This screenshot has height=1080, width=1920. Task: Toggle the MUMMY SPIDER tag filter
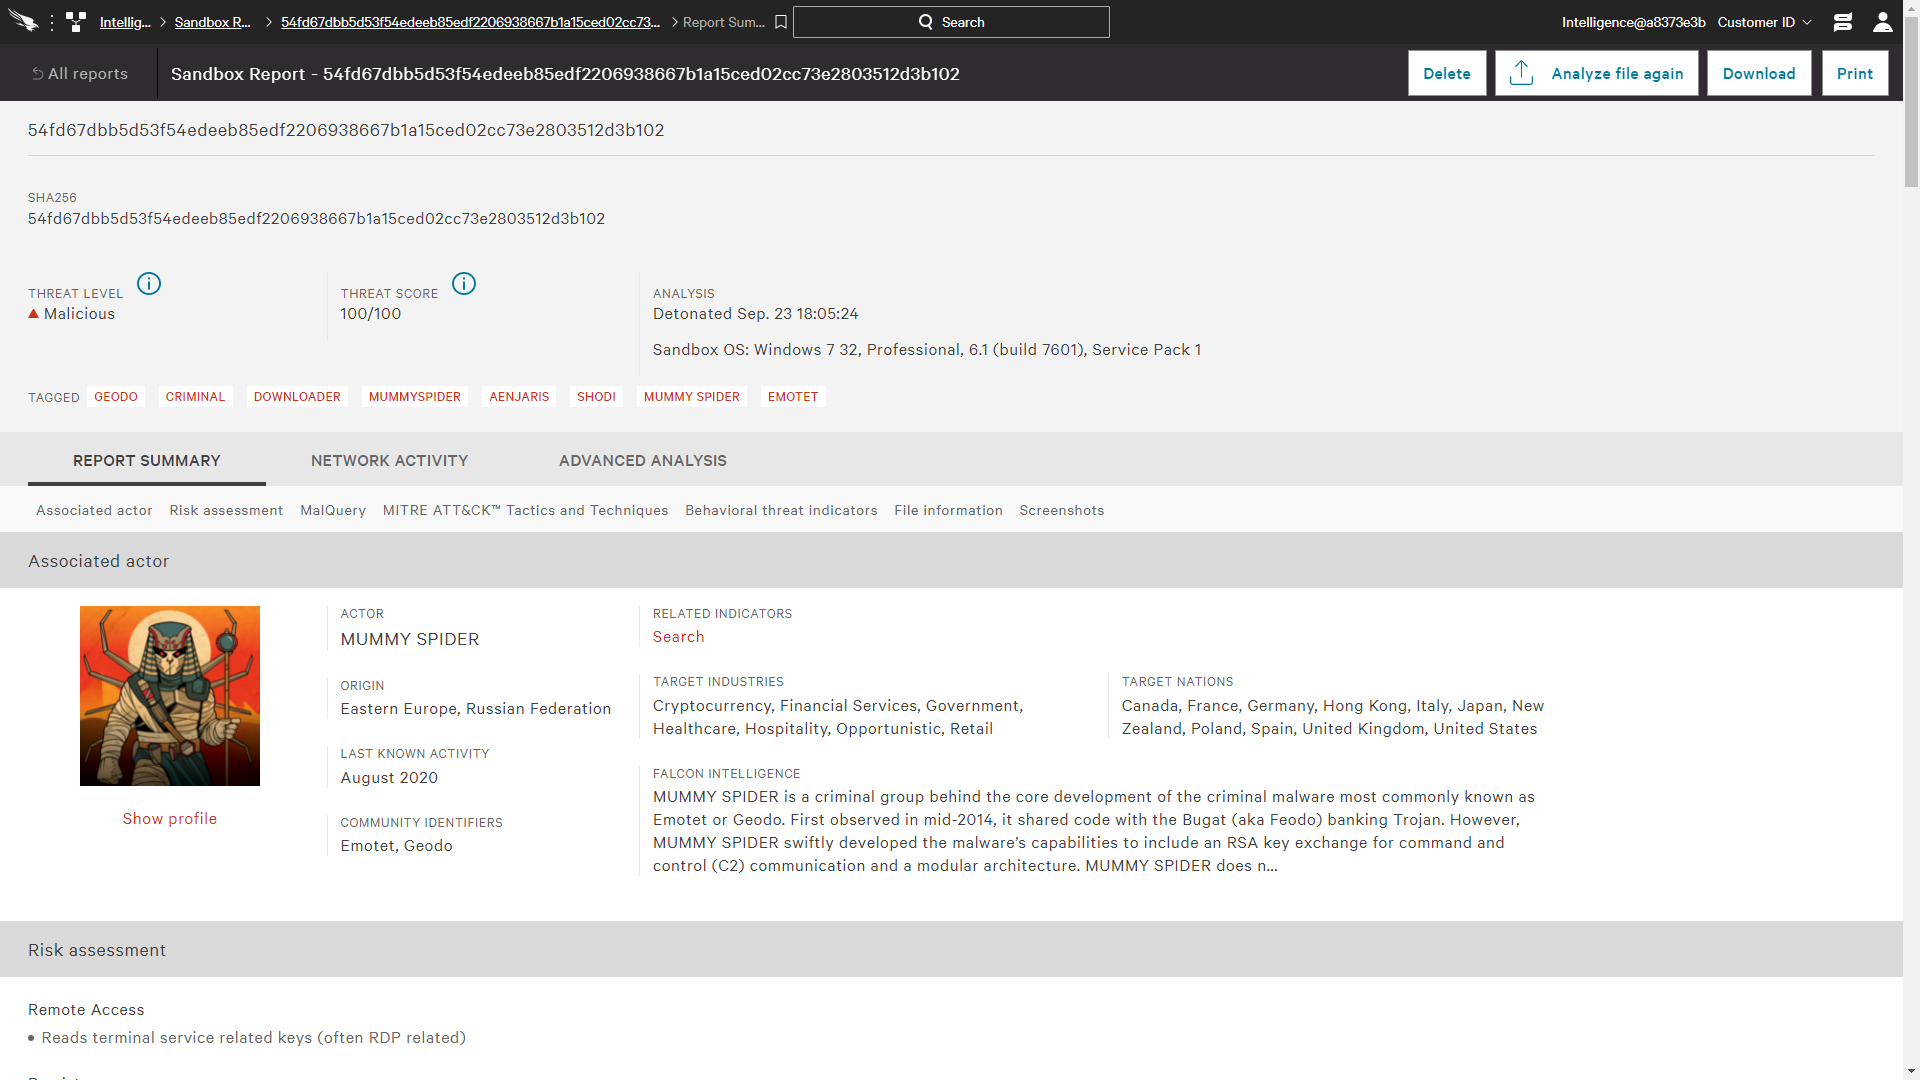click(692, 396)
